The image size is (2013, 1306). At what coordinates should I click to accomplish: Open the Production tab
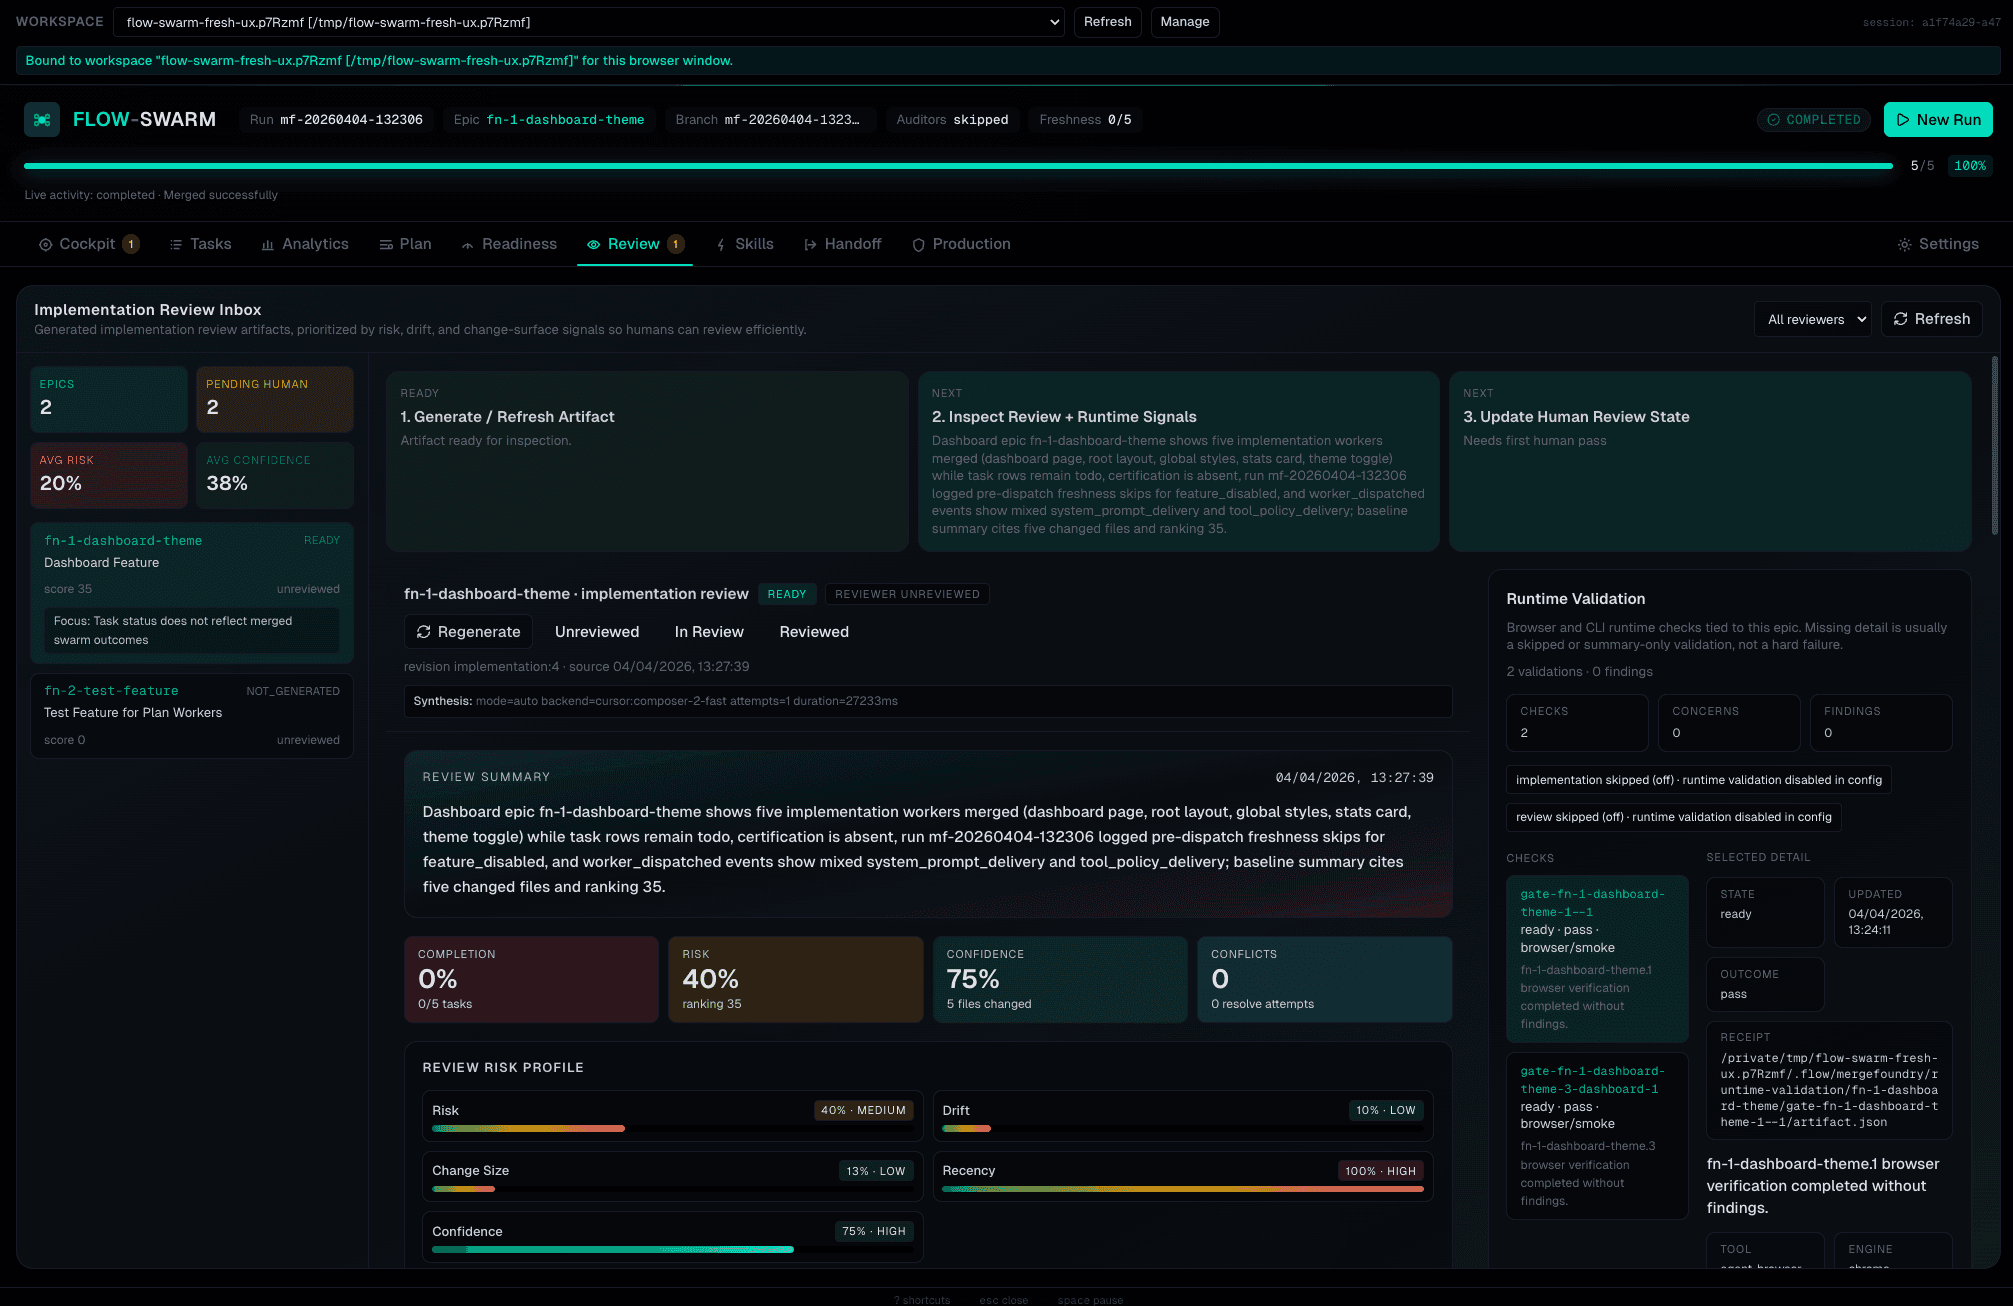point(961,245)
